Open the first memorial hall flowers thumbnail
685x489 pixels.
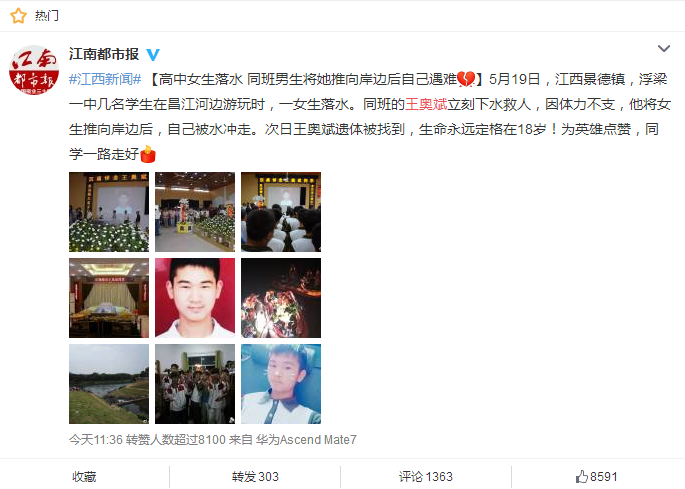pos(109,212)
